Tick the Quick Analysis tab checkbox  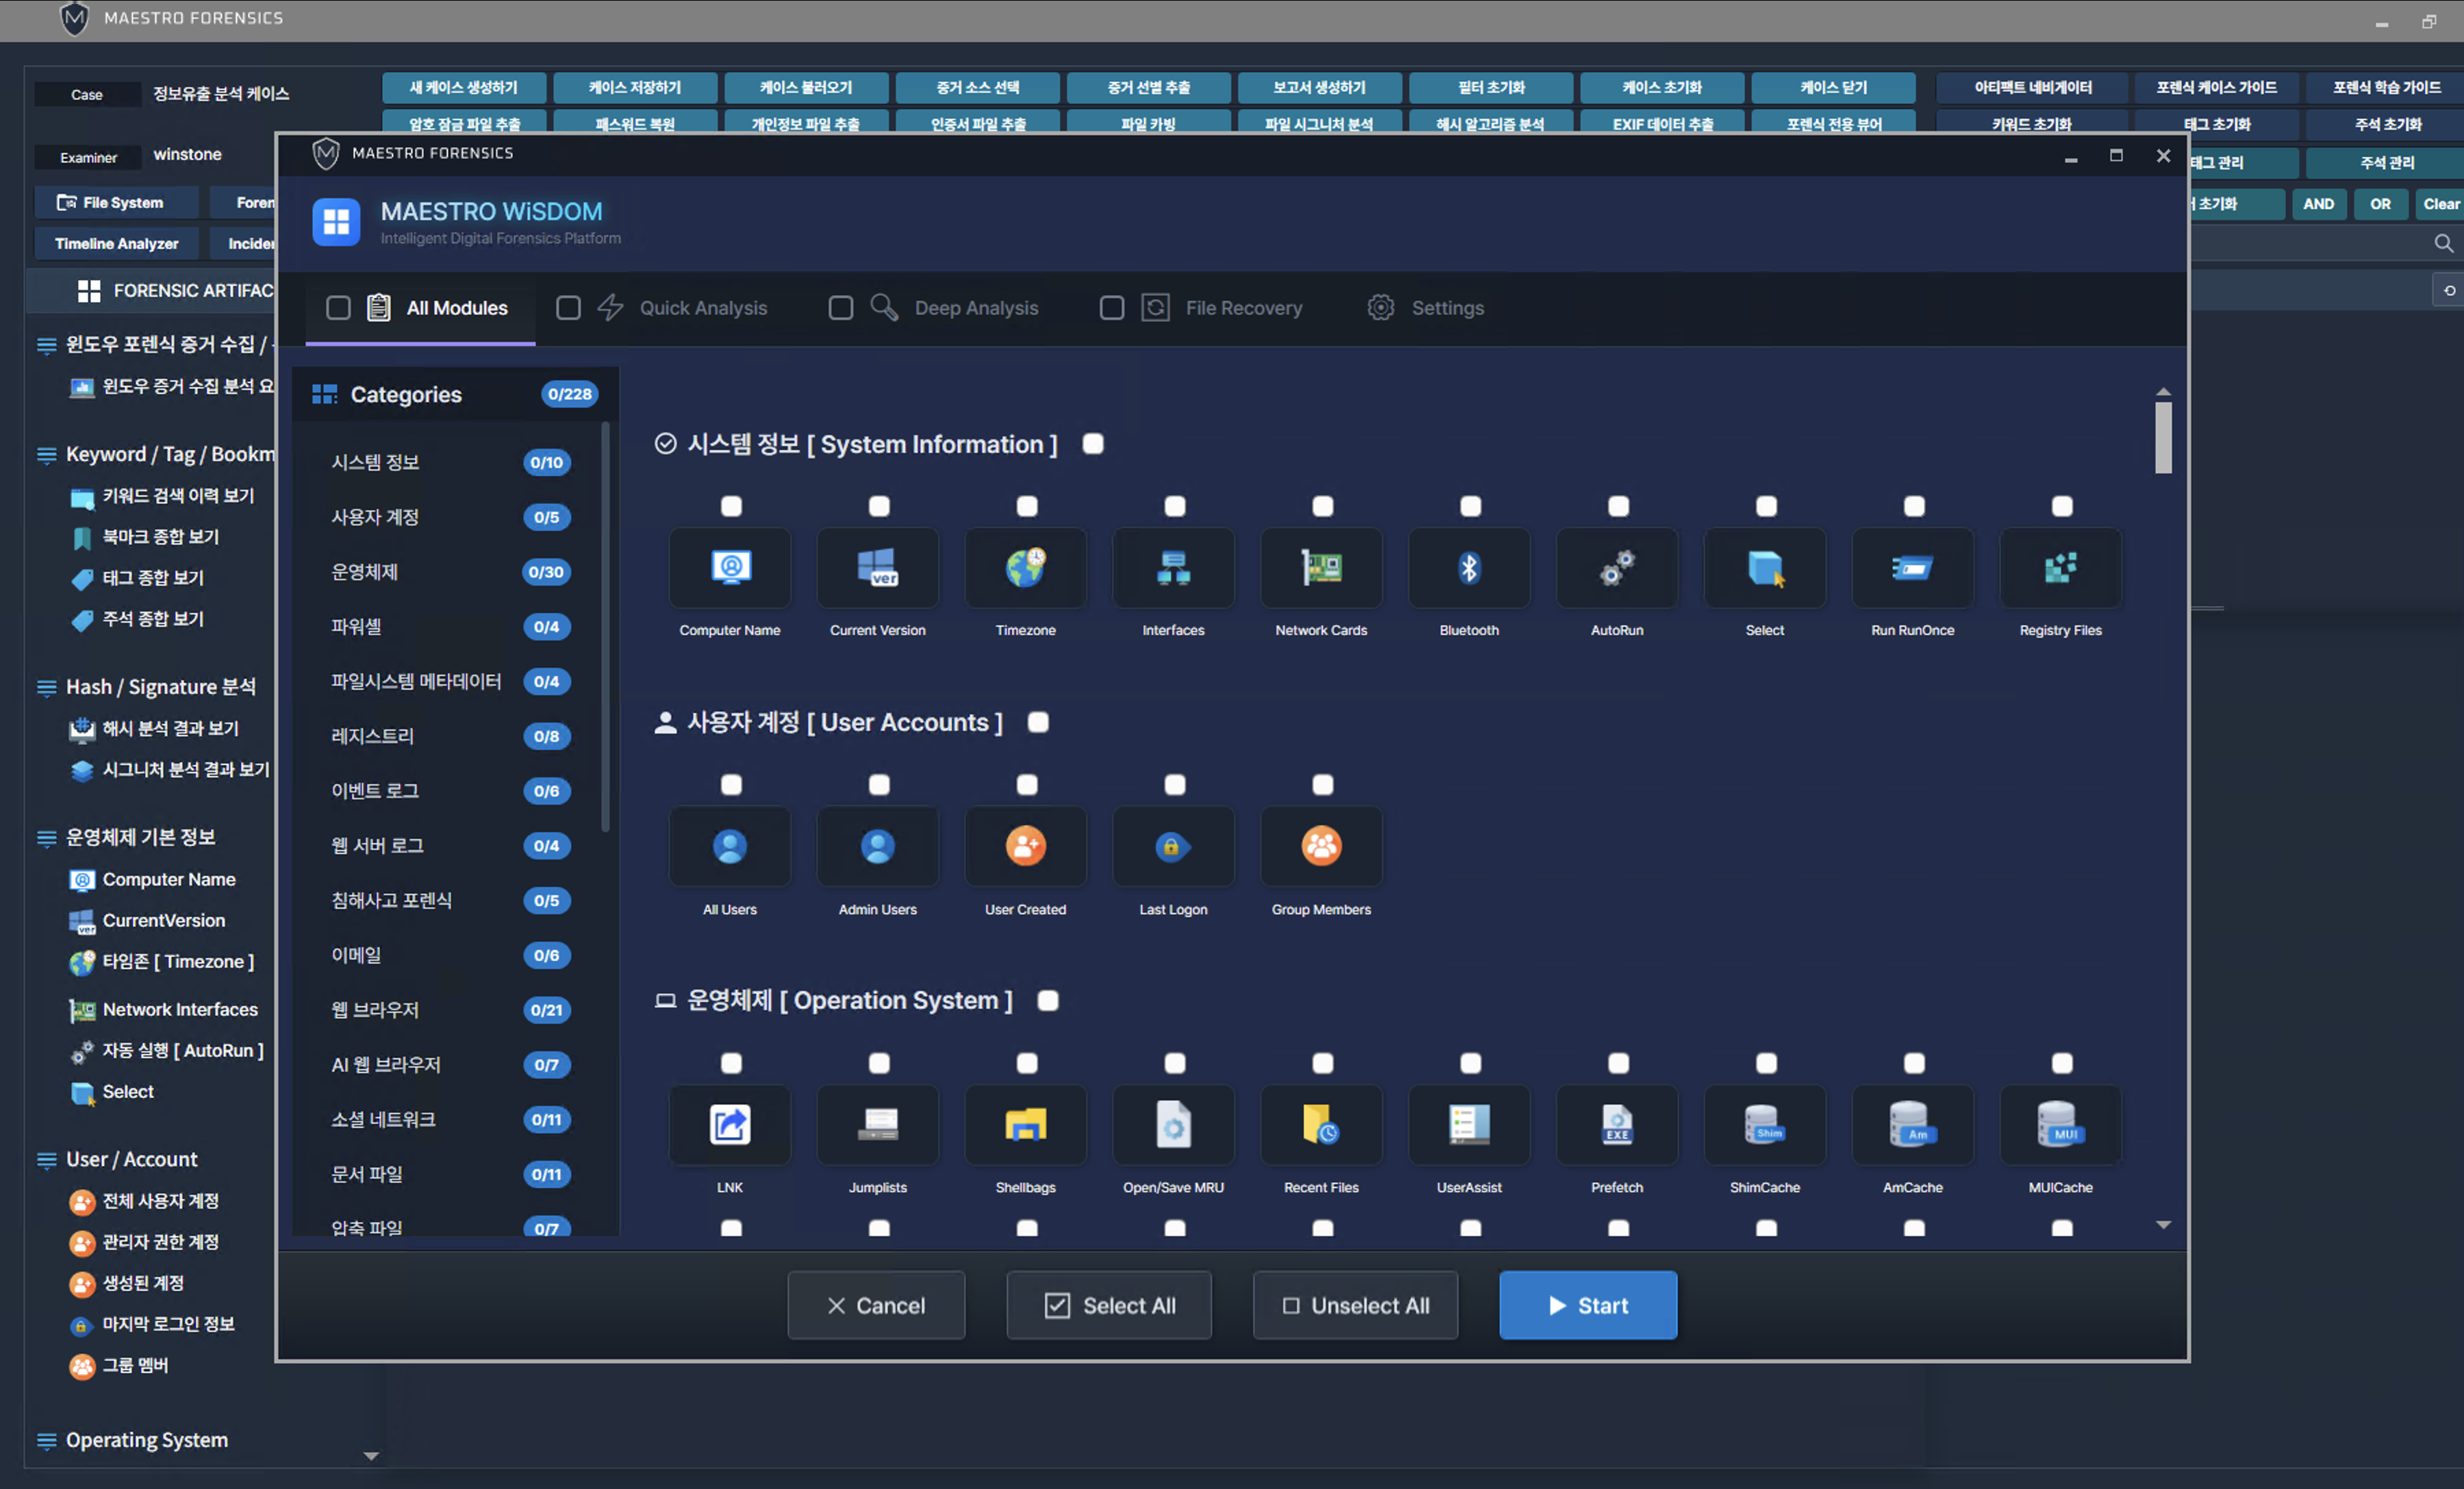[x=568, y=308]
